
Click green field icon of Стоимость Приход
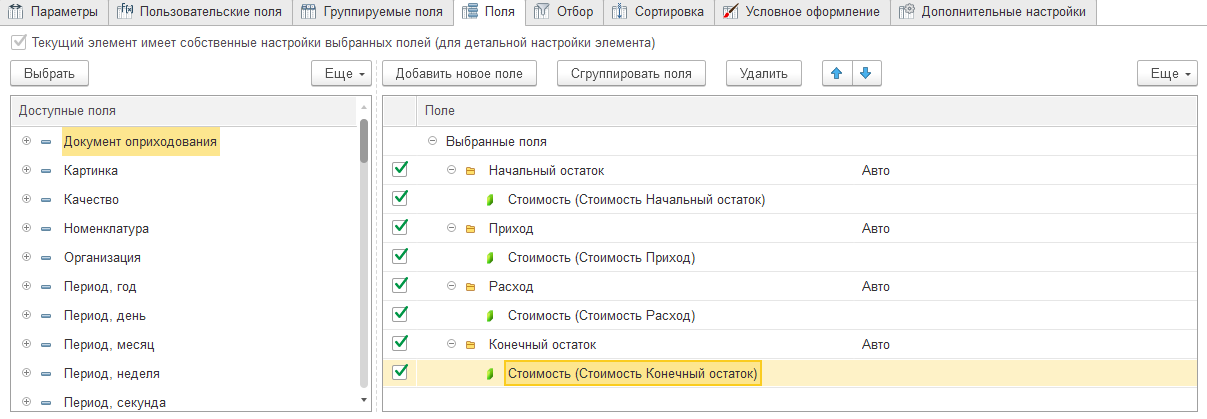(490, 258)
